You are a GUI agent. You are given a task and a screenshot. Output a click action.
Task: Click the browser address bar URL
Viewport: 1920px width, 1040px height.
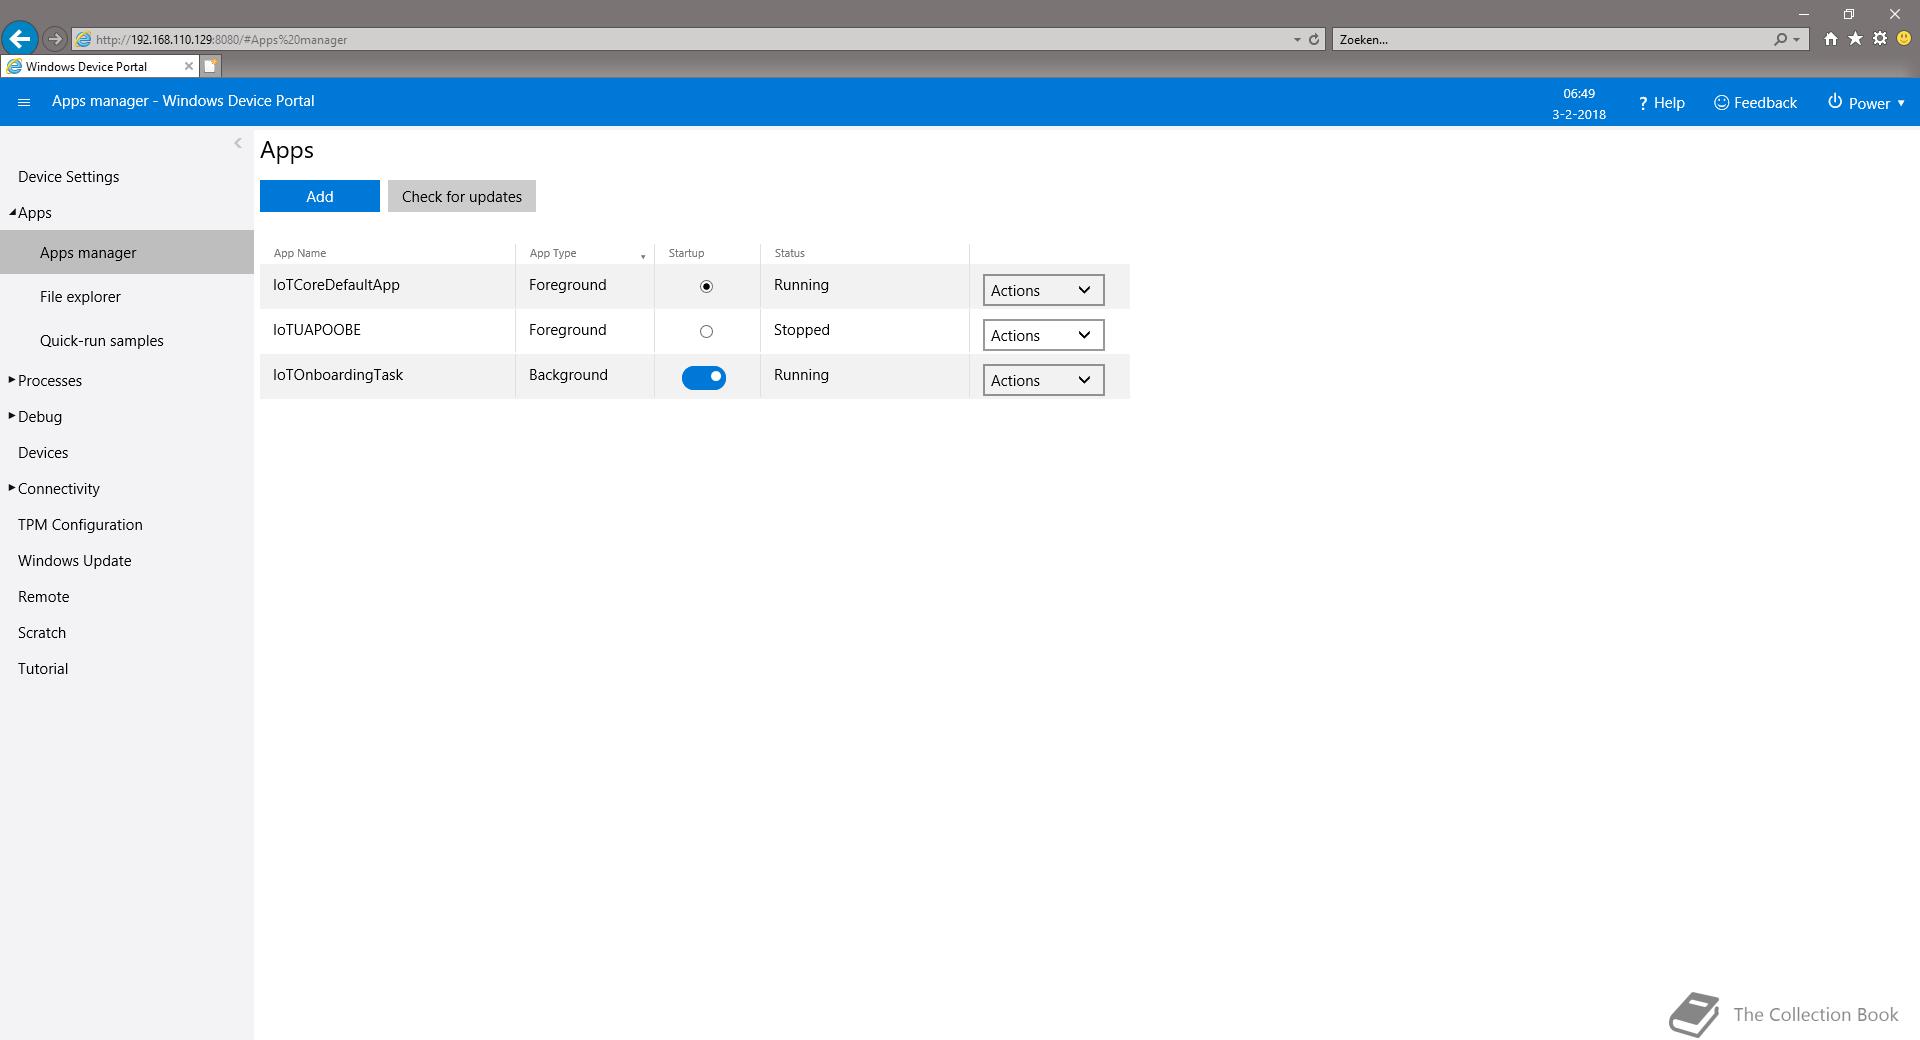[x=221, y=40]
